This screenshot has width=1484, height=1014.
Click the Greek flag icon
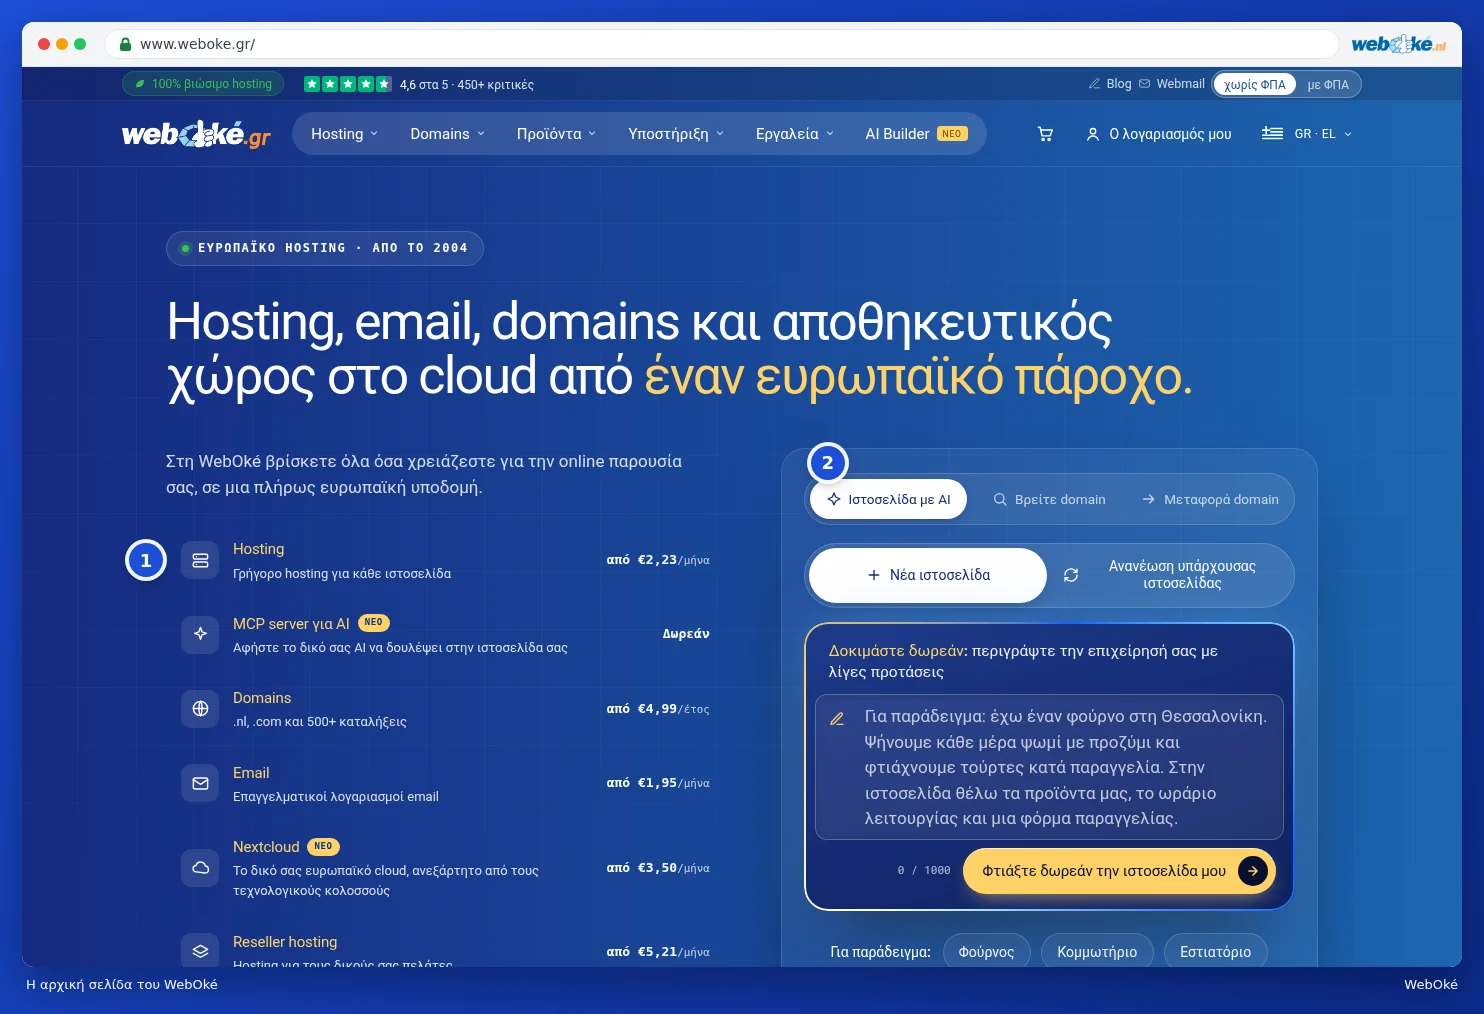tap(1272, 134)
